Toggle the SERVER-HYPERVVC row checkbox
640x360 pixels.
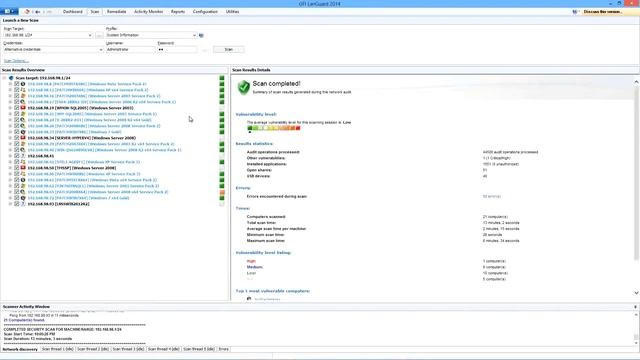pyautogui.click(x=17, y=138)
